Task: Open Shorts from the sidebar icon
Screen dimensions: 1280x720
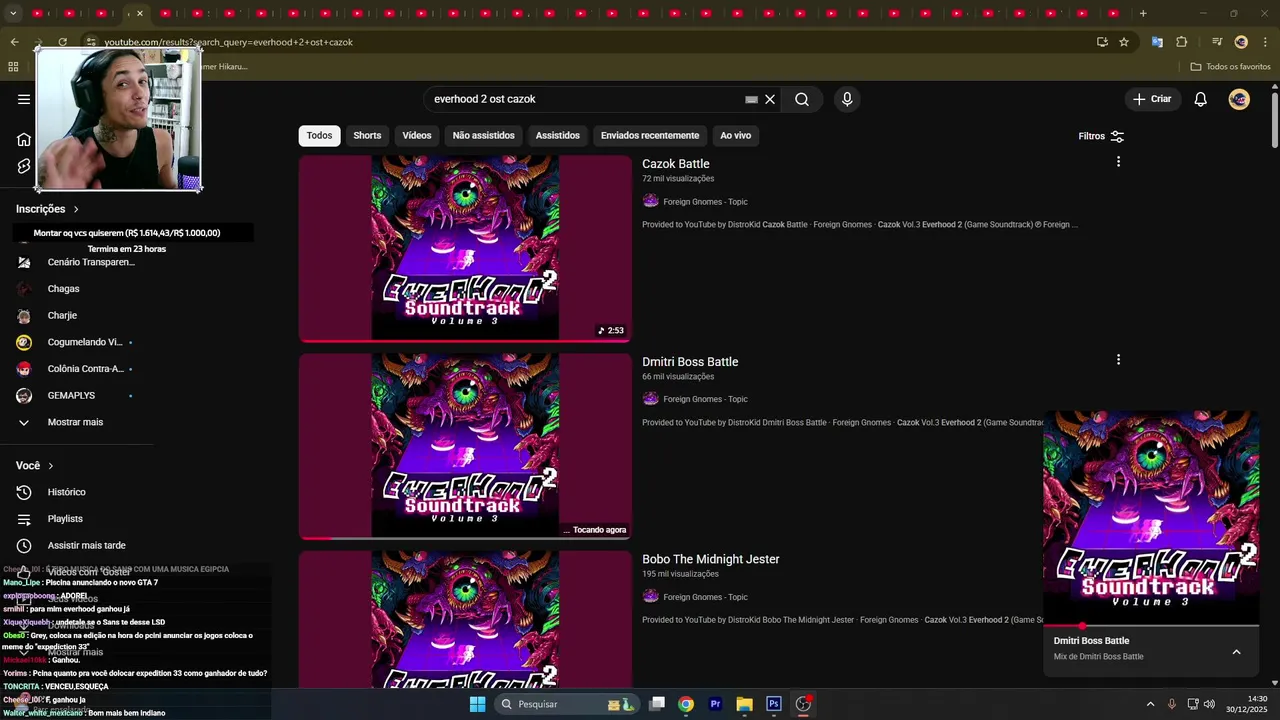Action: [24, 166]
